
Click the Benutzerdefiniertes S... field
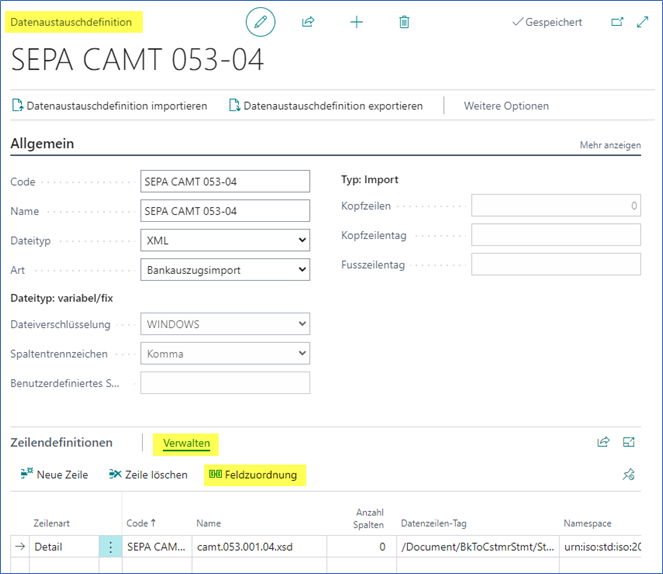click(225, 383)
